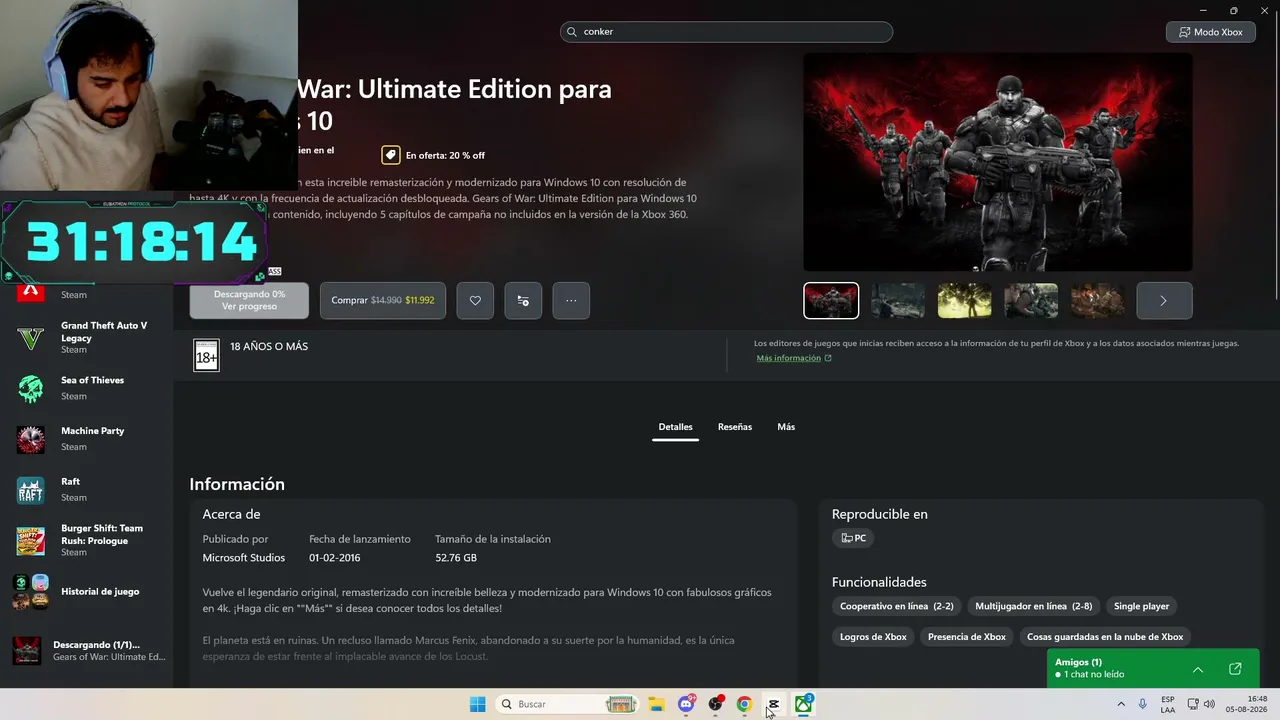Open the Windows Start menu
Screen dimensions: 1280x720
pyautogui.click(x=478, y=704)
